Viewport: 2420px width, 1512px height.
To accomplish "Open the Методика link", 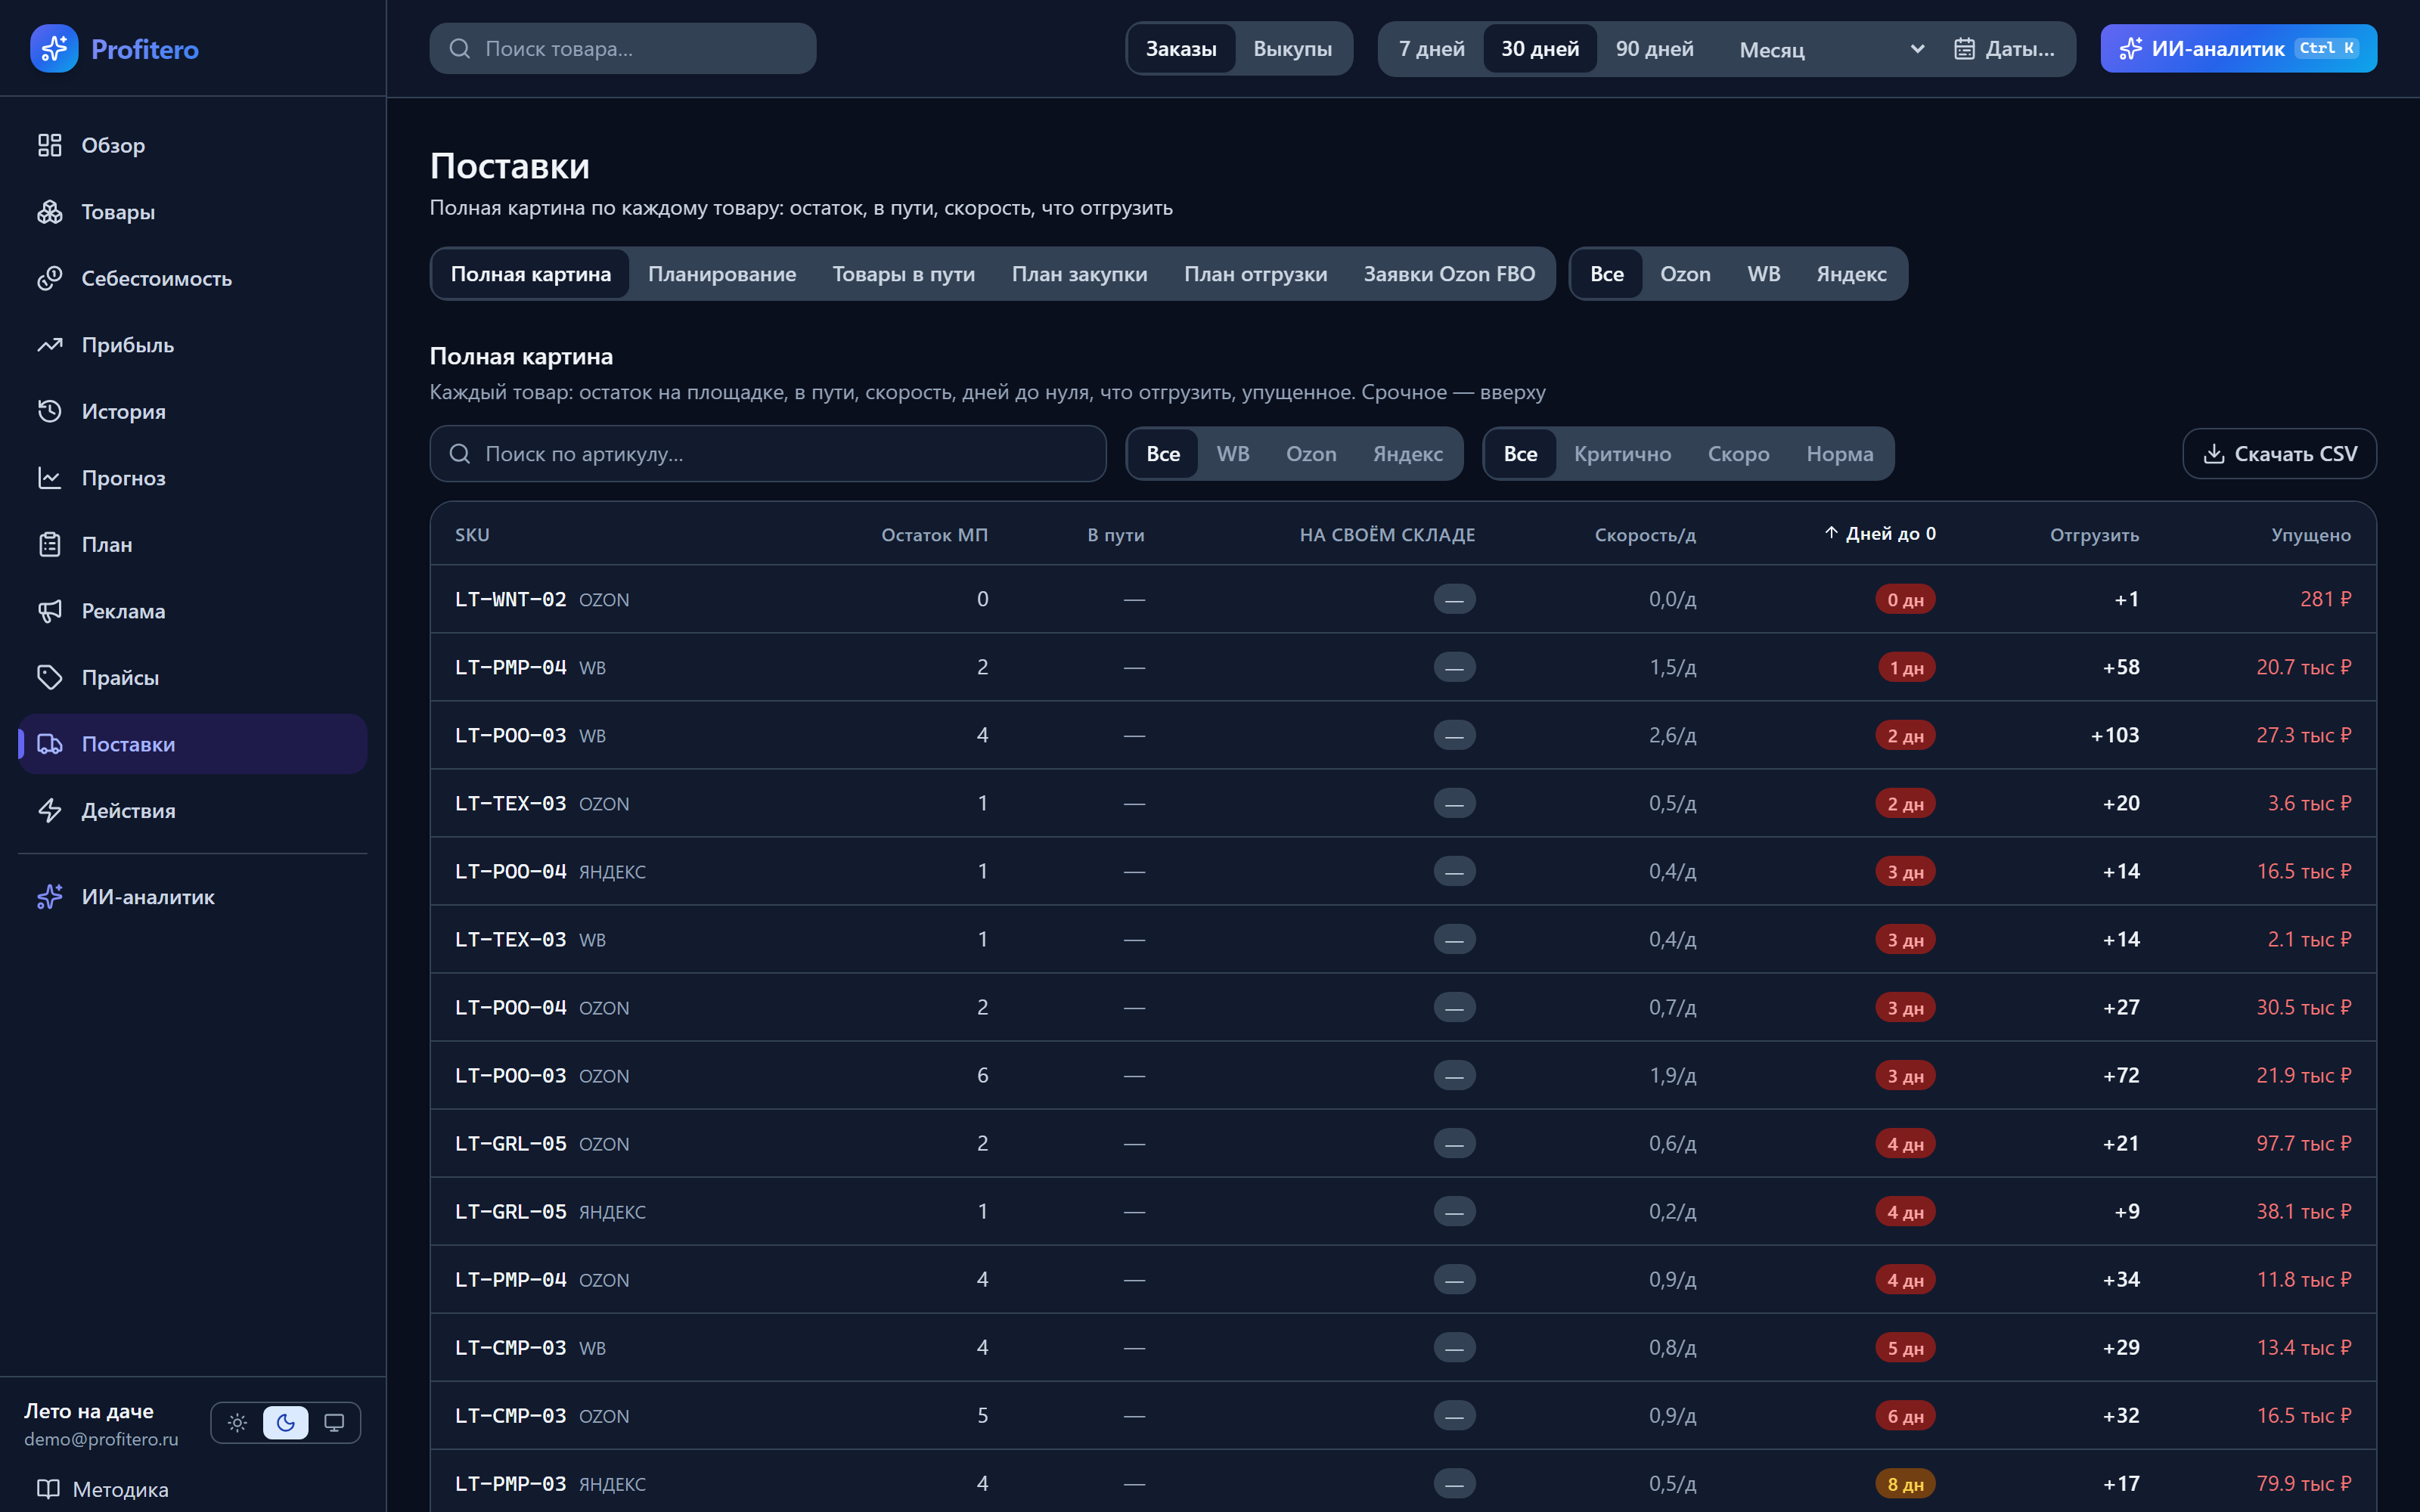I will [102, 1489].
